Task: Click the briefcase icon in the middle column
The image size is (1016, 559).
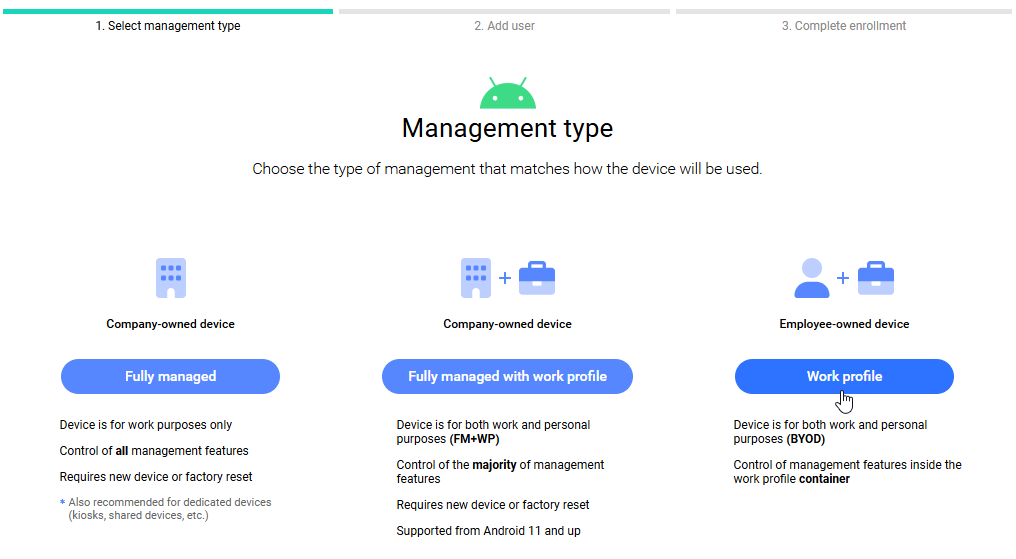Action: (x=536, y=278)
